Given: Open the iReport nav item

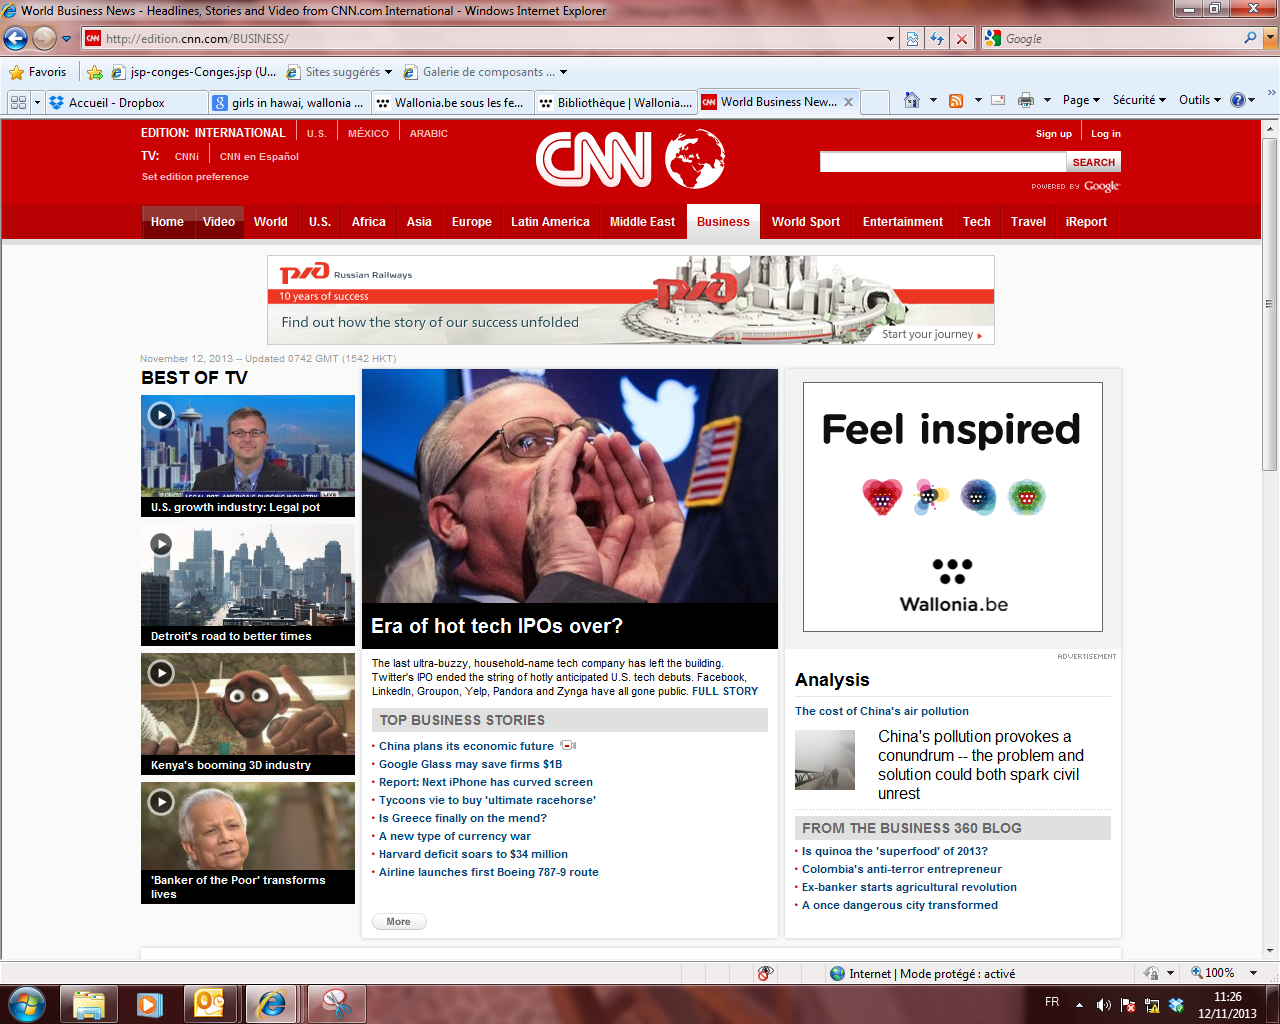Looking at the screenshot, I should point(1086,222).
